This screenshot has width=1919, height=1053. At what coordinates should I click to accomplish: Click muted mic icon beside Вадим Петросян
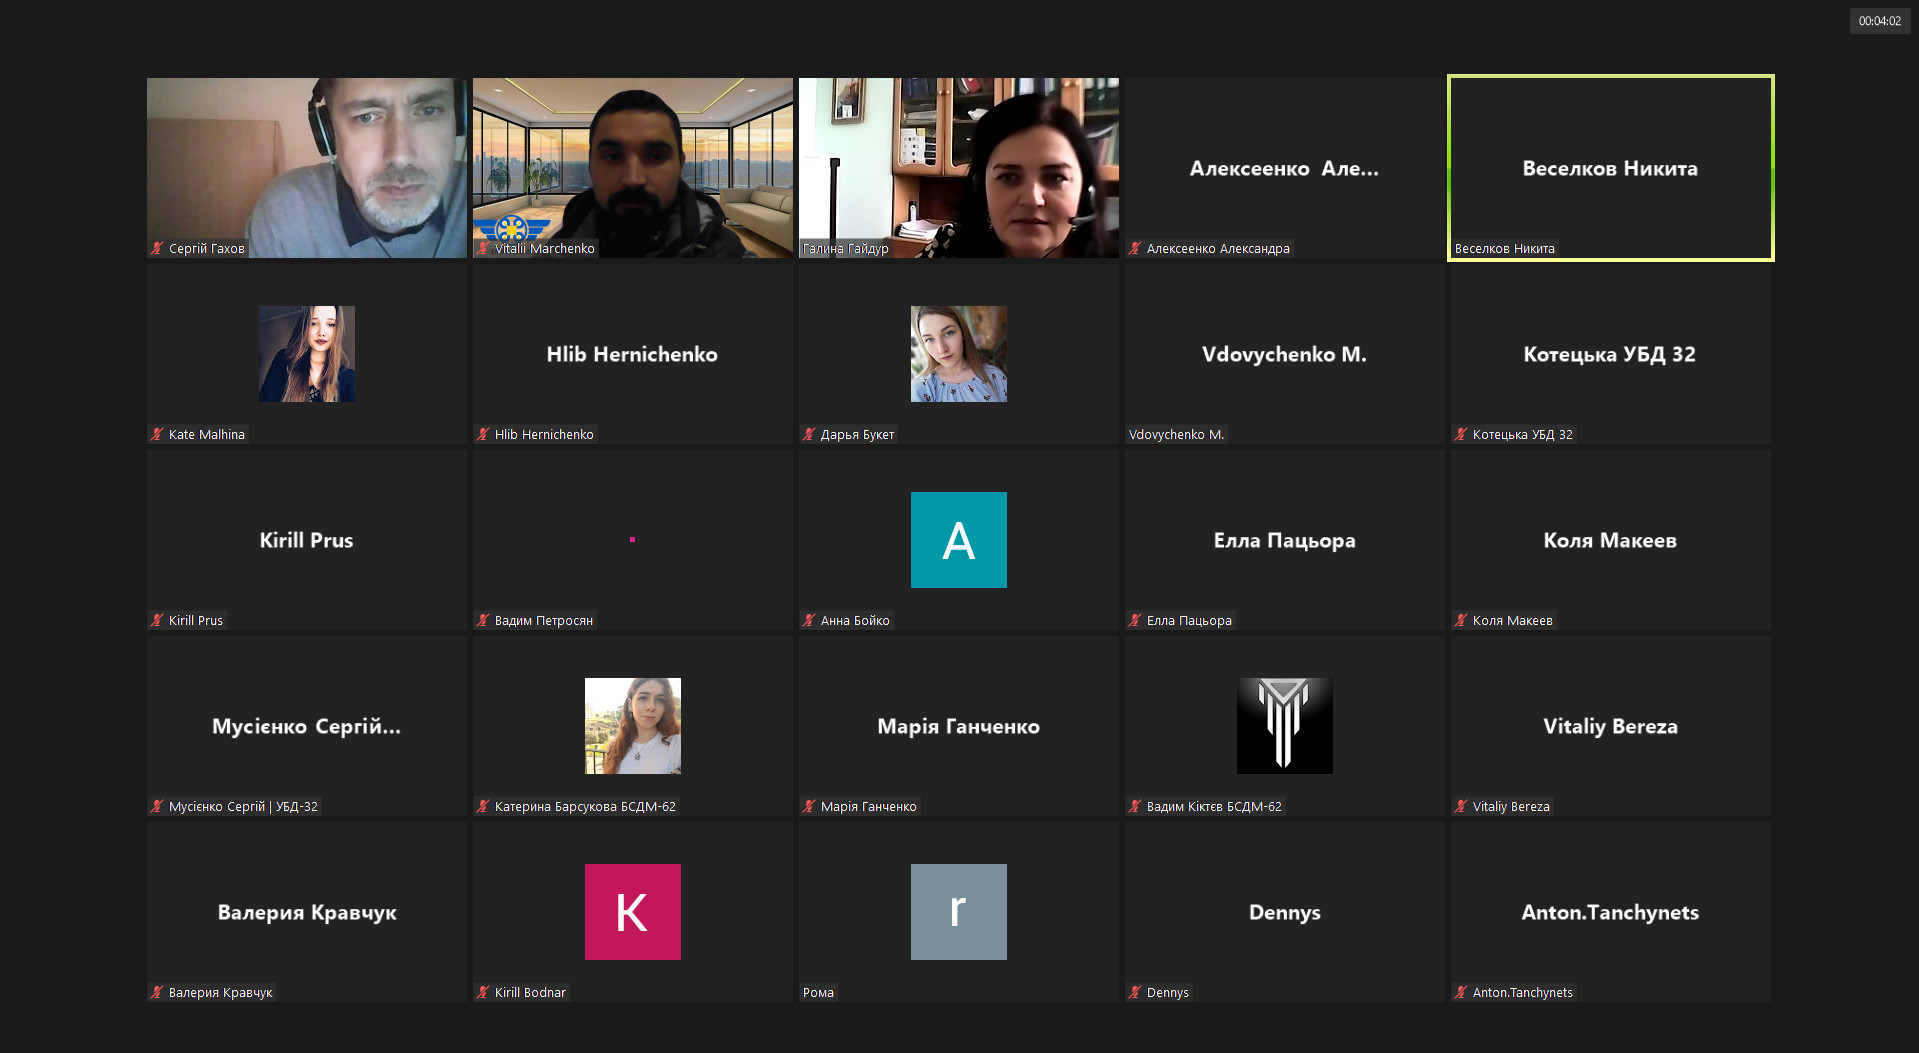point(483,620)
